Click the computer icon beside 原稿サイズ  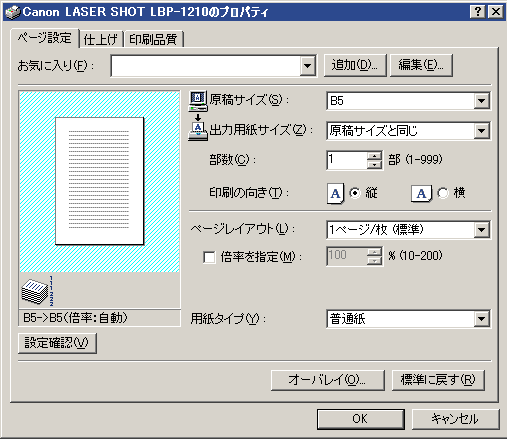click(198, 101)
